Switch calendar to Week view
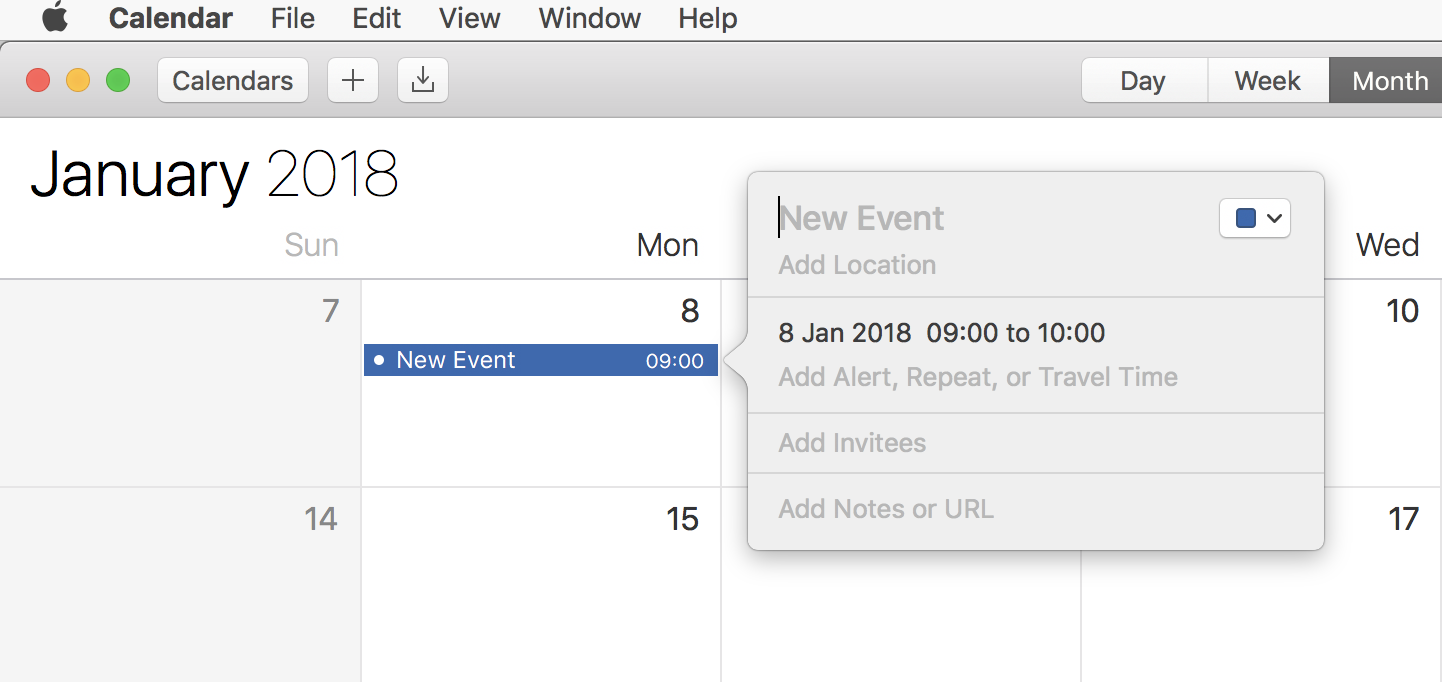This screenshot has width=1442, height=682. 1267,81
